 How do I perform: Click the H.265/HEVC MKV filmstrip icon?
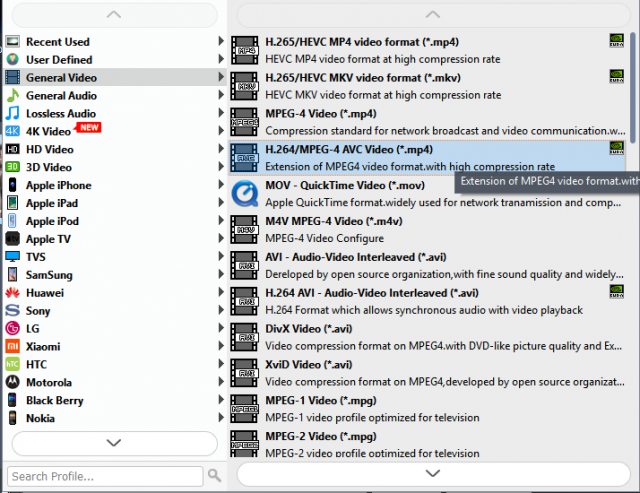244,86
